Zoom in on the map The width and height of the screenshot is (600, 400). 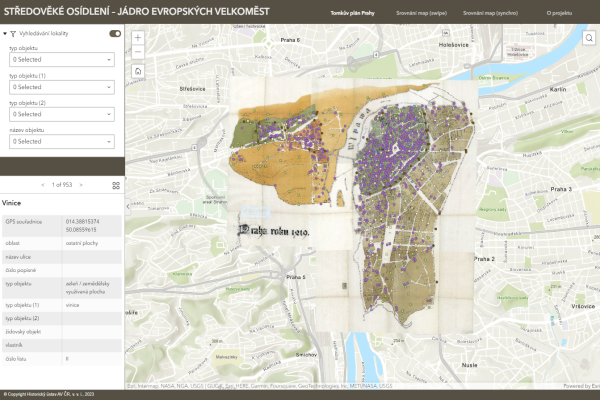point(138,38)
